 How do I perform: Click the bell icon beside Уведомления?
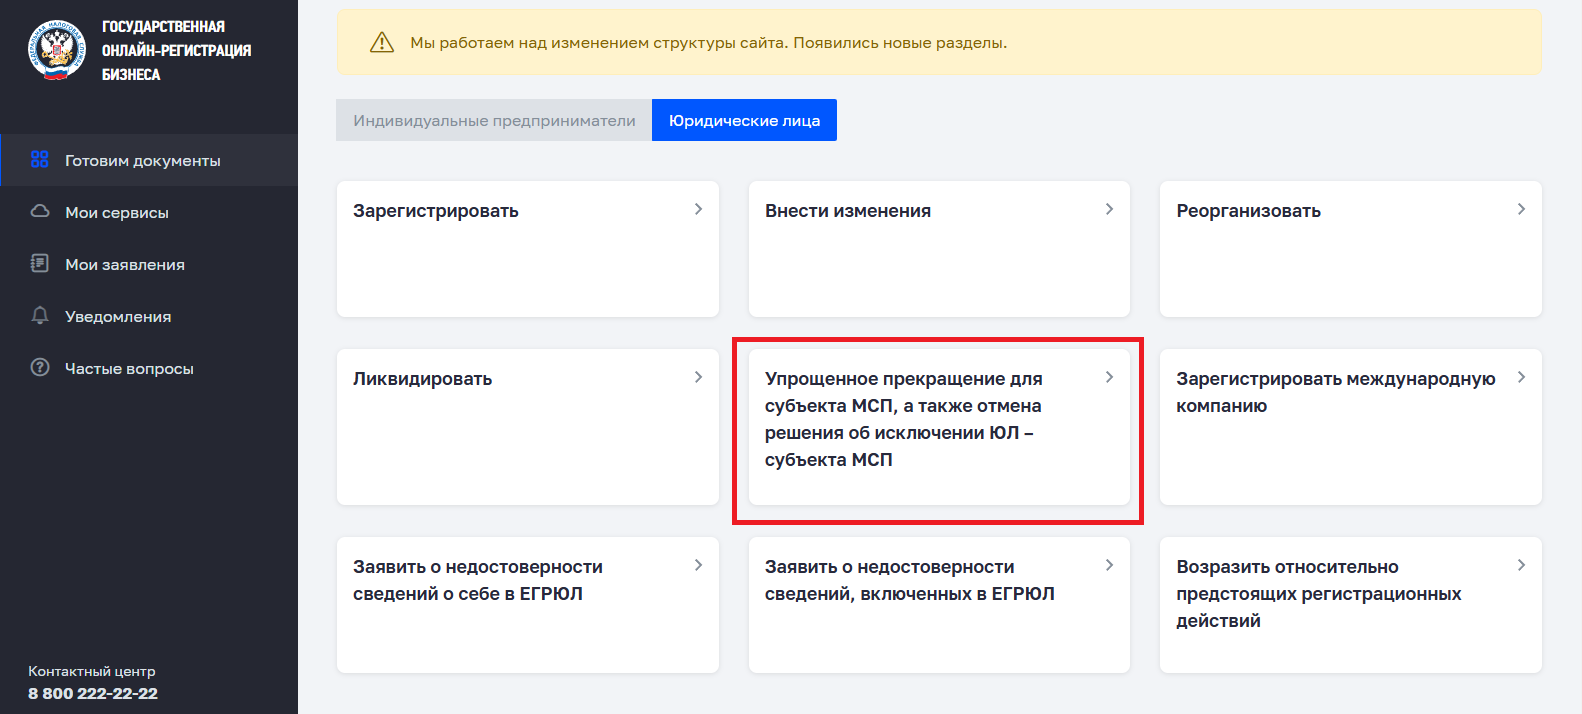tap(40, 316)
